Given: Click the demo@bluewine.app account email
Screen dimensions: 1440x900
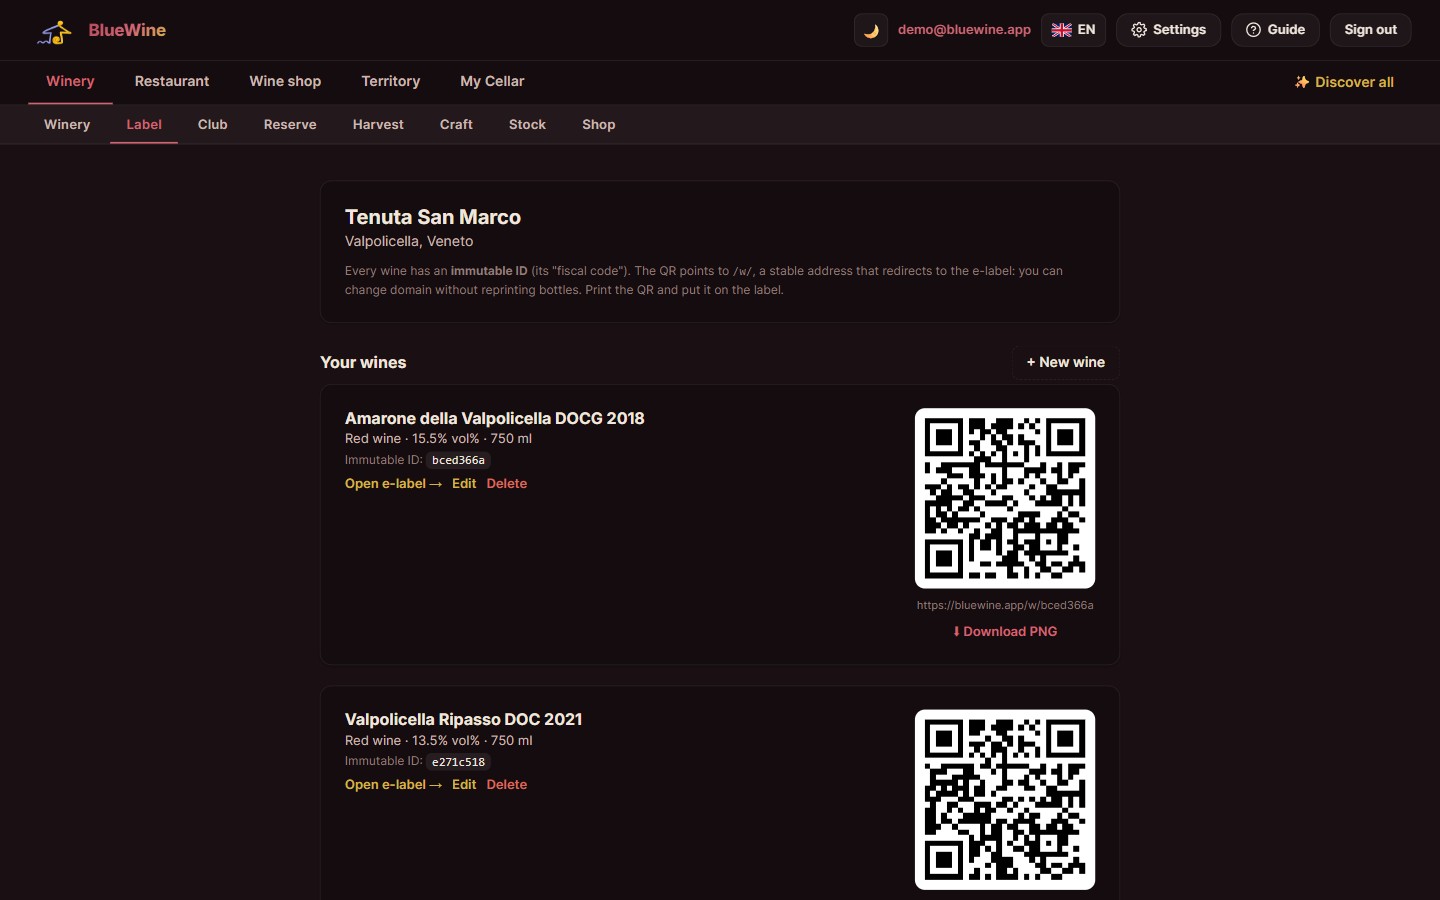Looking at the screenshot, I should (964, 30).
